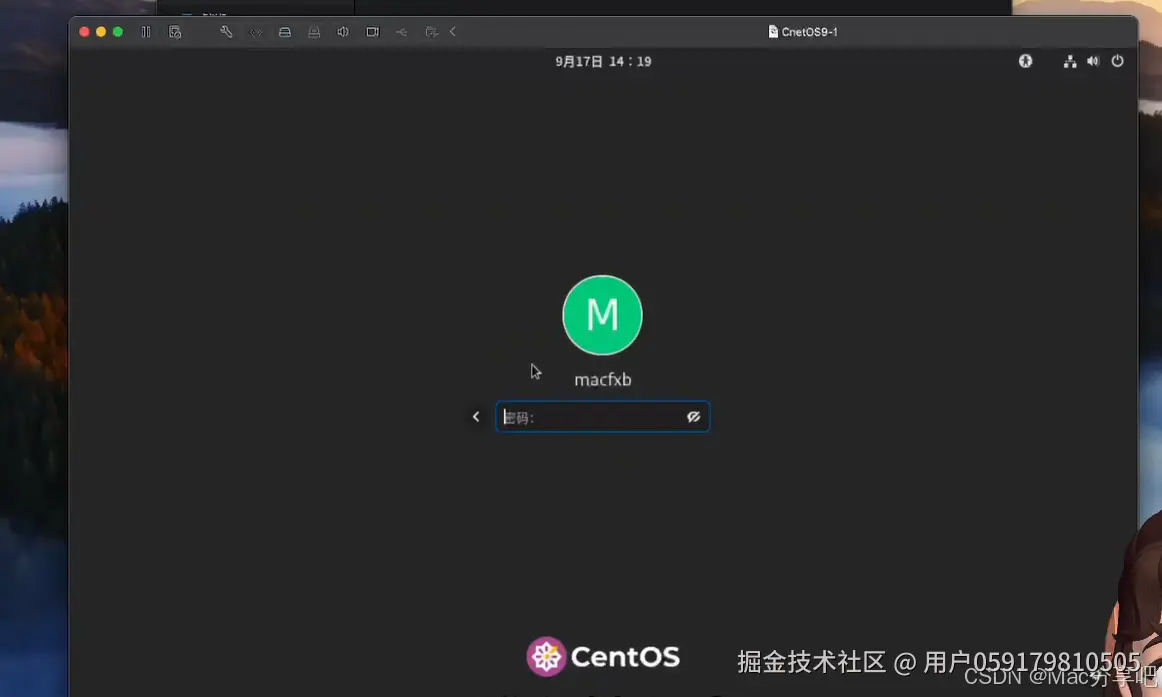1162x697 pixels.
Task: Open the calendar by clicking the date and time
Action: [603, 61]
